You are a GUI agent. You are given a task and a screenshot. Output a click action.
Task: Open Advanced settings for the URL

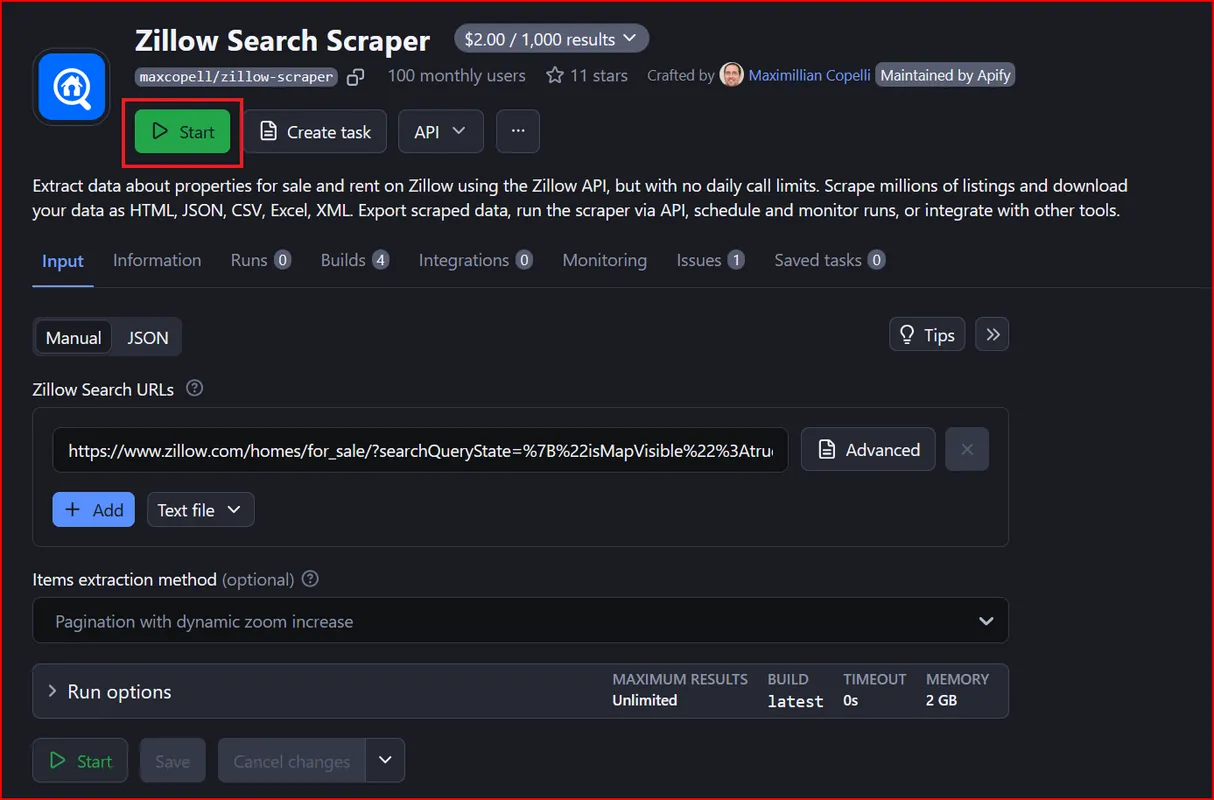(x=868, y=450)
